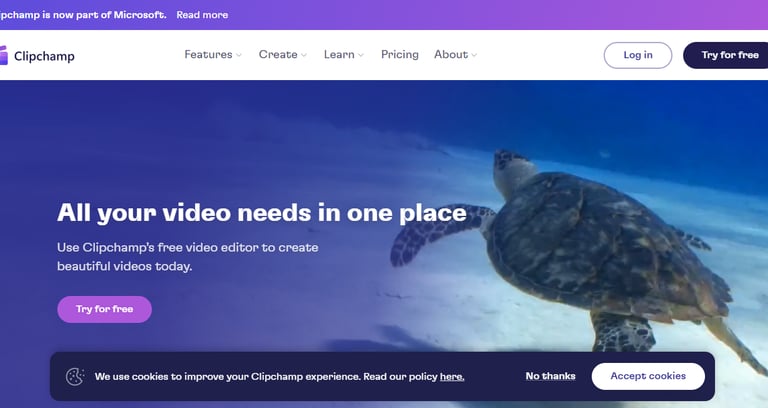
Task: Click the Clipchamp logo icon
Action: [x=3, y=55]
